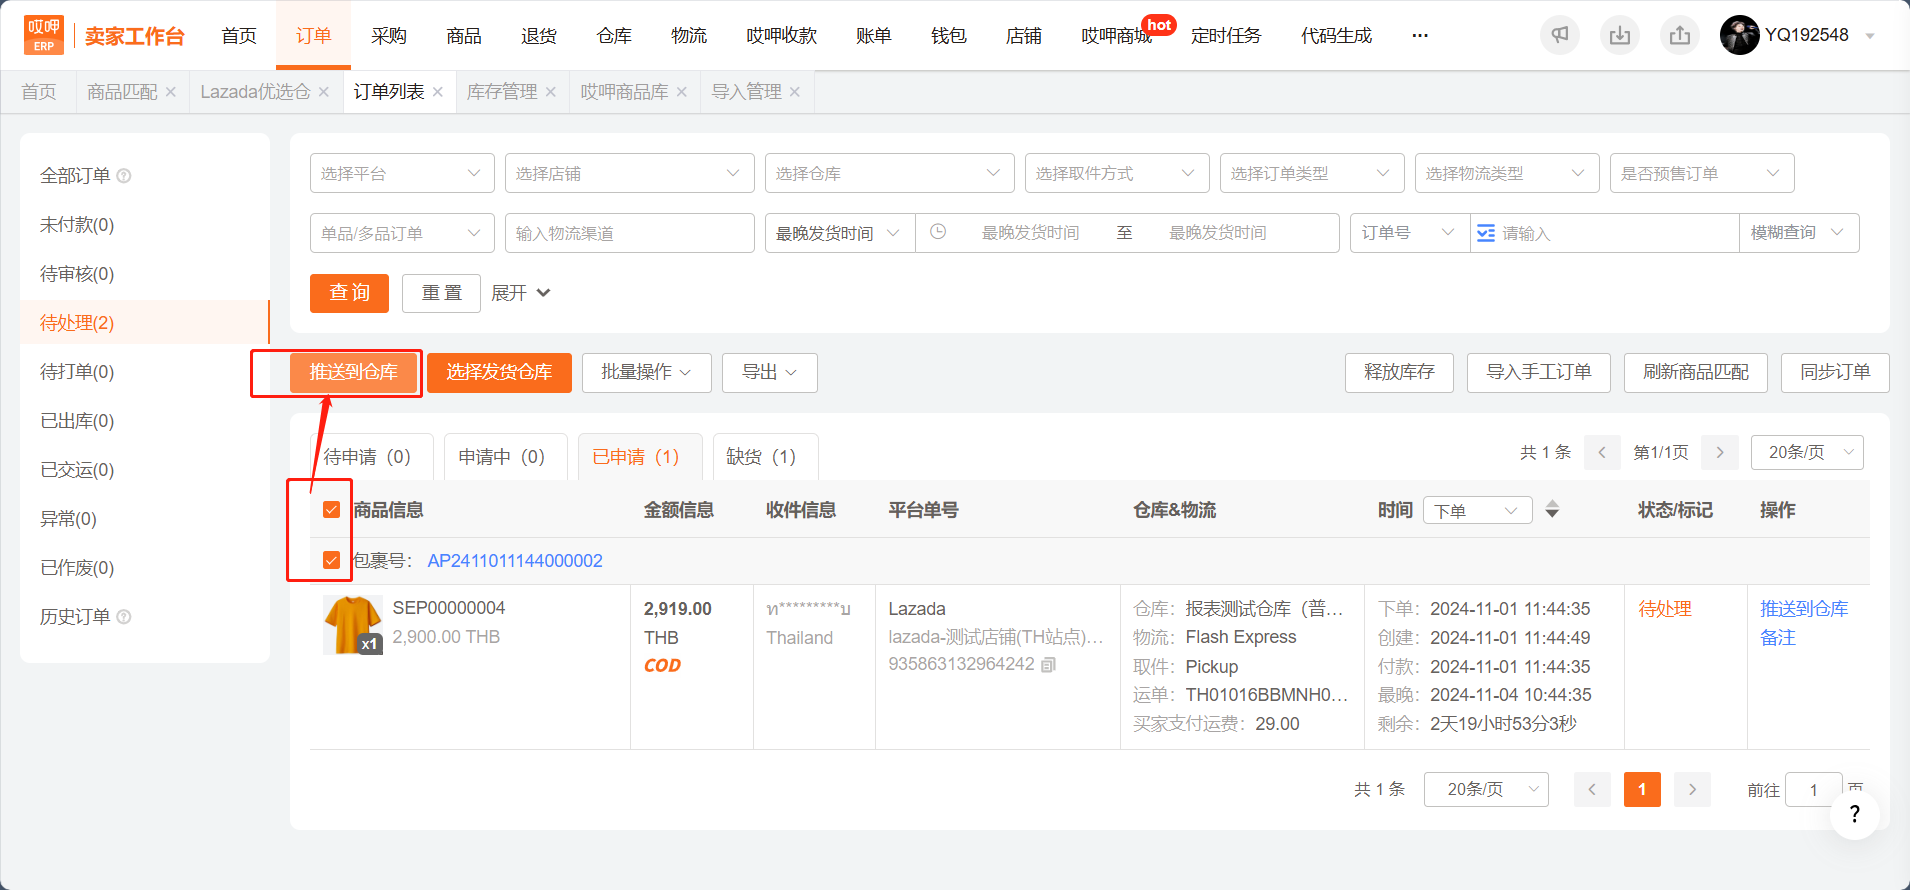This screenshot has width=1910, height=890.
Task: Open the 选择物流类型 dropdown
Action: tap(1507, 173)
